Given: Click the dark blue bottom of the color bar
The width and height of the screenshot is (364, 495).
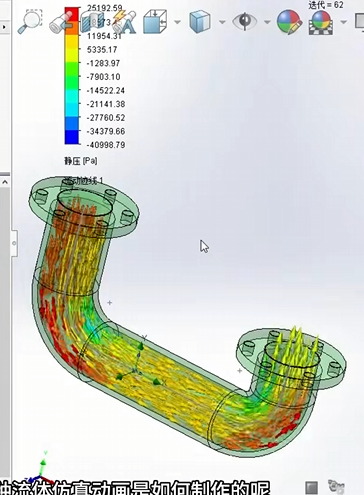Looking at the screenshot, I should click(x=72, y=137).
